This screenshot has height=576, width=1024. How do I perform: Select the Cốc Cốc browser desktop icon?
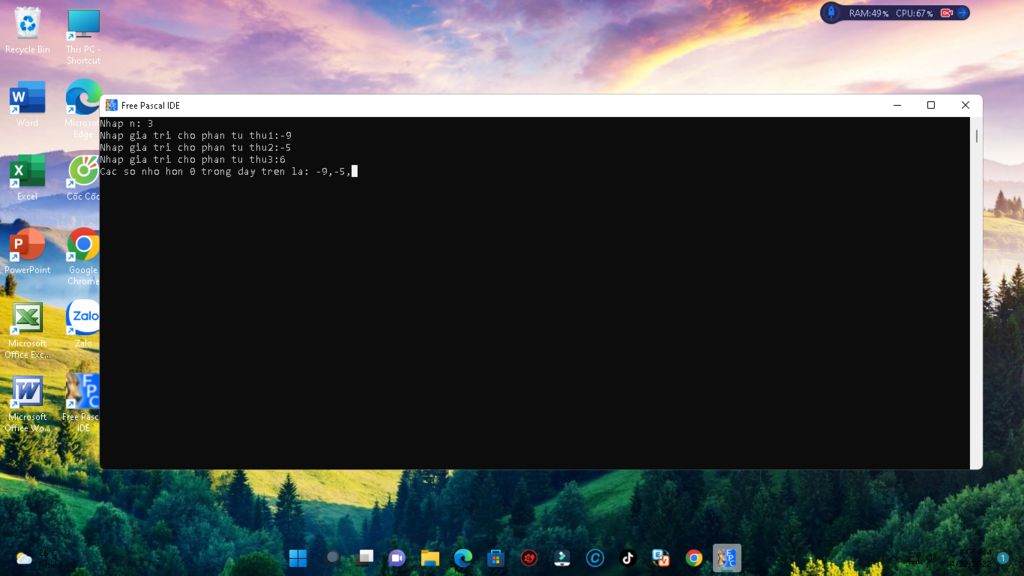tap(82, 178)
